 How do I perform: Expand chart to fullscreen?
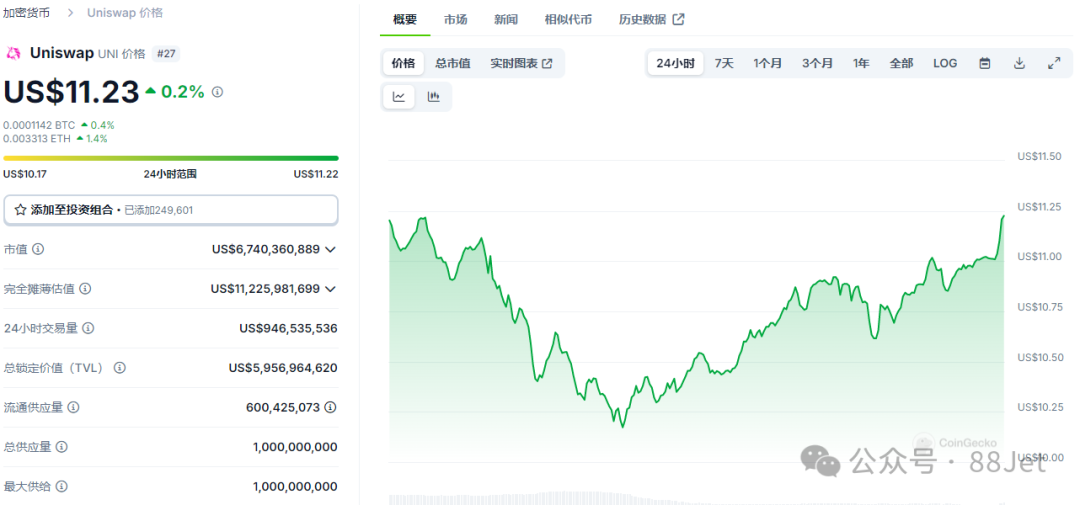(1054, 63)
